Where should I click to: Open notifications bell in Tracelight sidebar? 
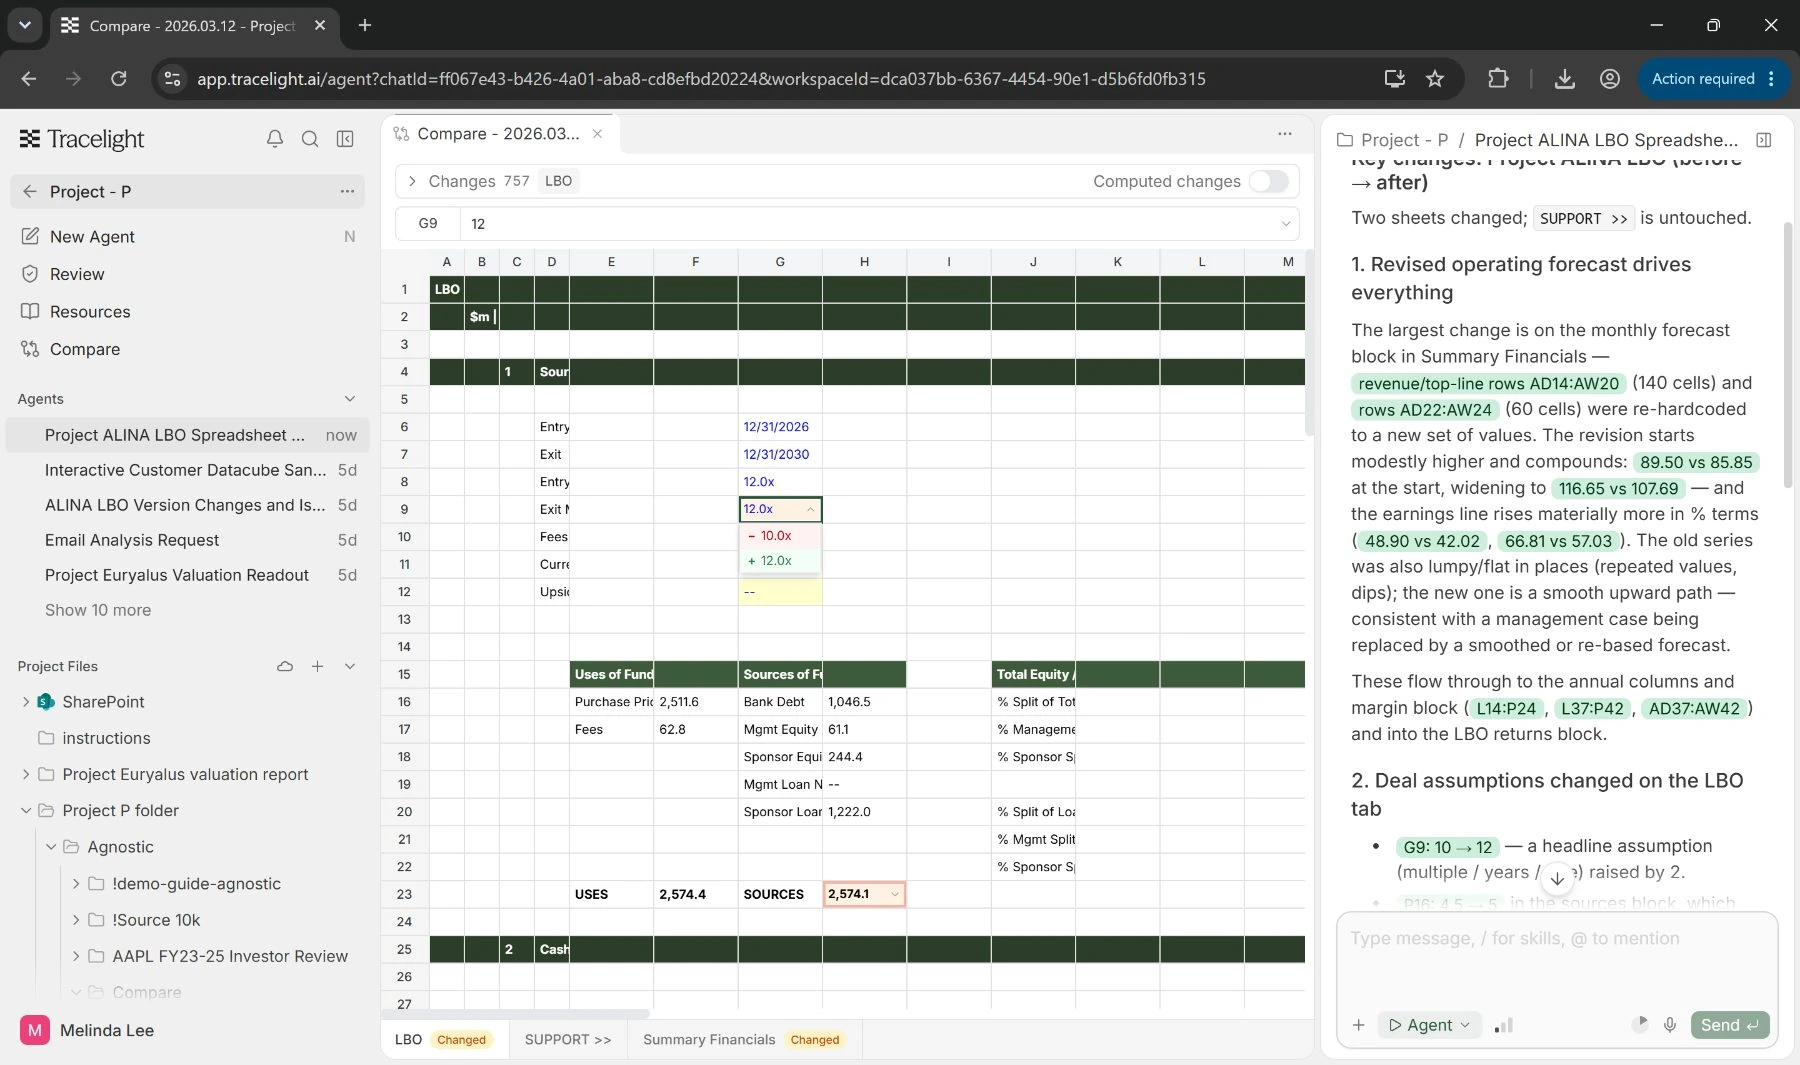tap(274, 139)
